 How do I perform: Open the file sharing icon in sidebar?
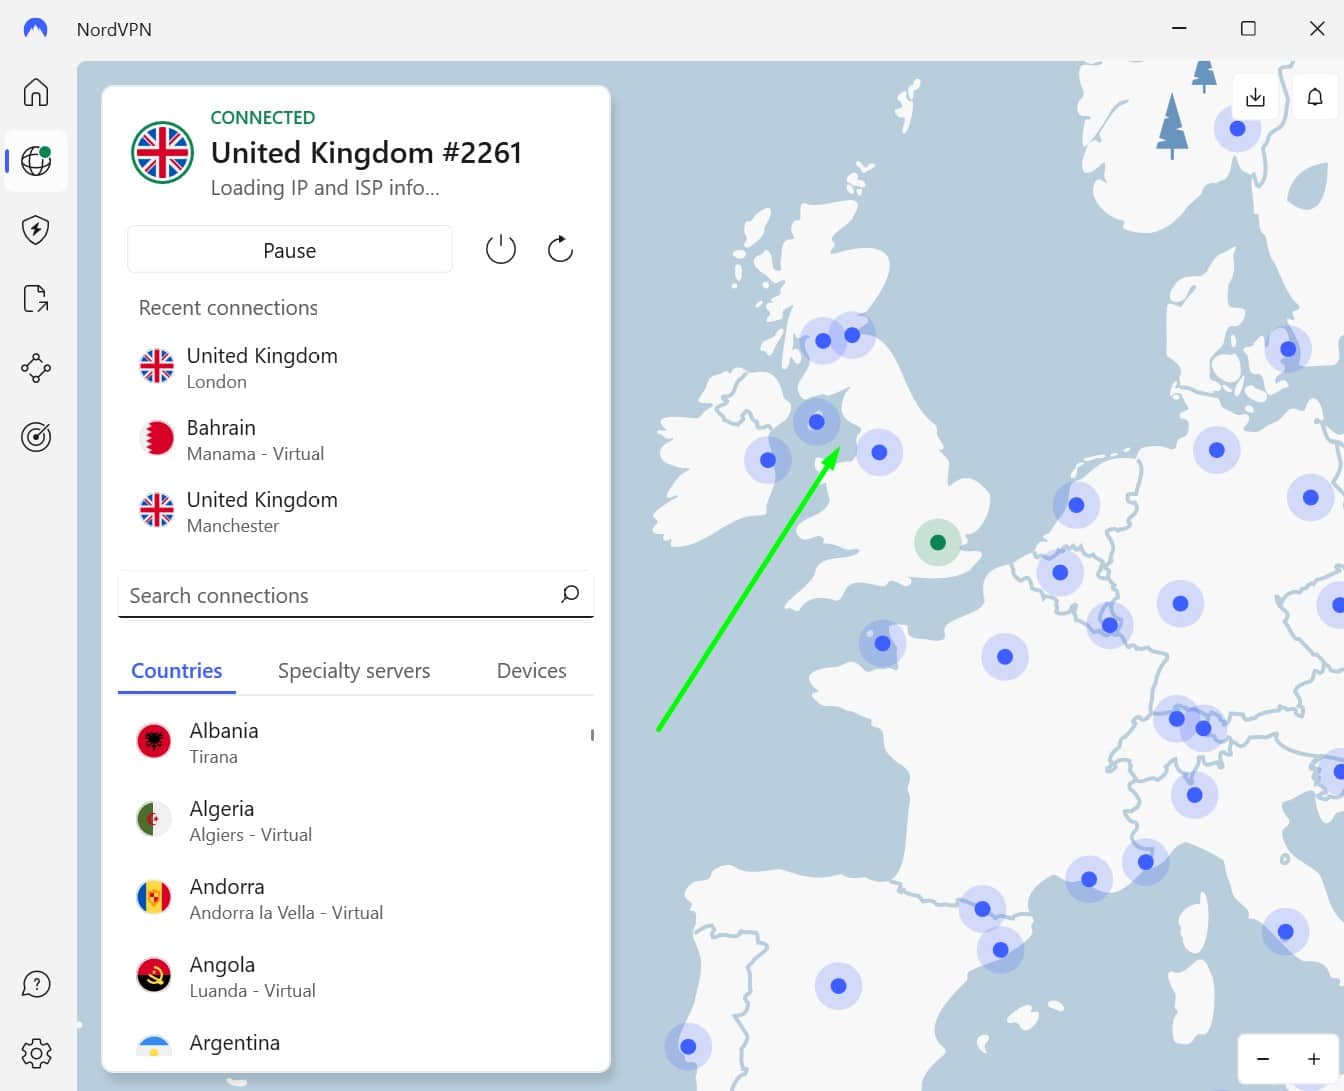36,299
